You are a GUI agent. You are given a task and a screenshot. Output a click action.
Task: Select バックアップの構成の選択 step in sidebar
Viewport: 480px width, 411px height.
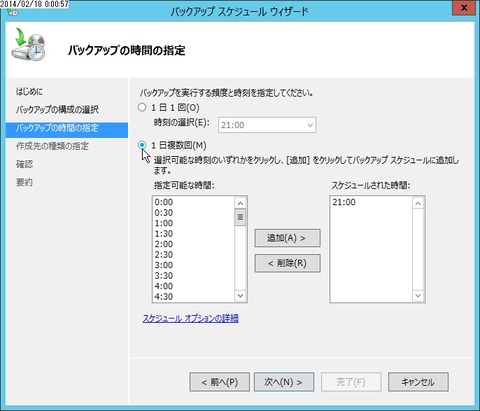click(57, 110)
